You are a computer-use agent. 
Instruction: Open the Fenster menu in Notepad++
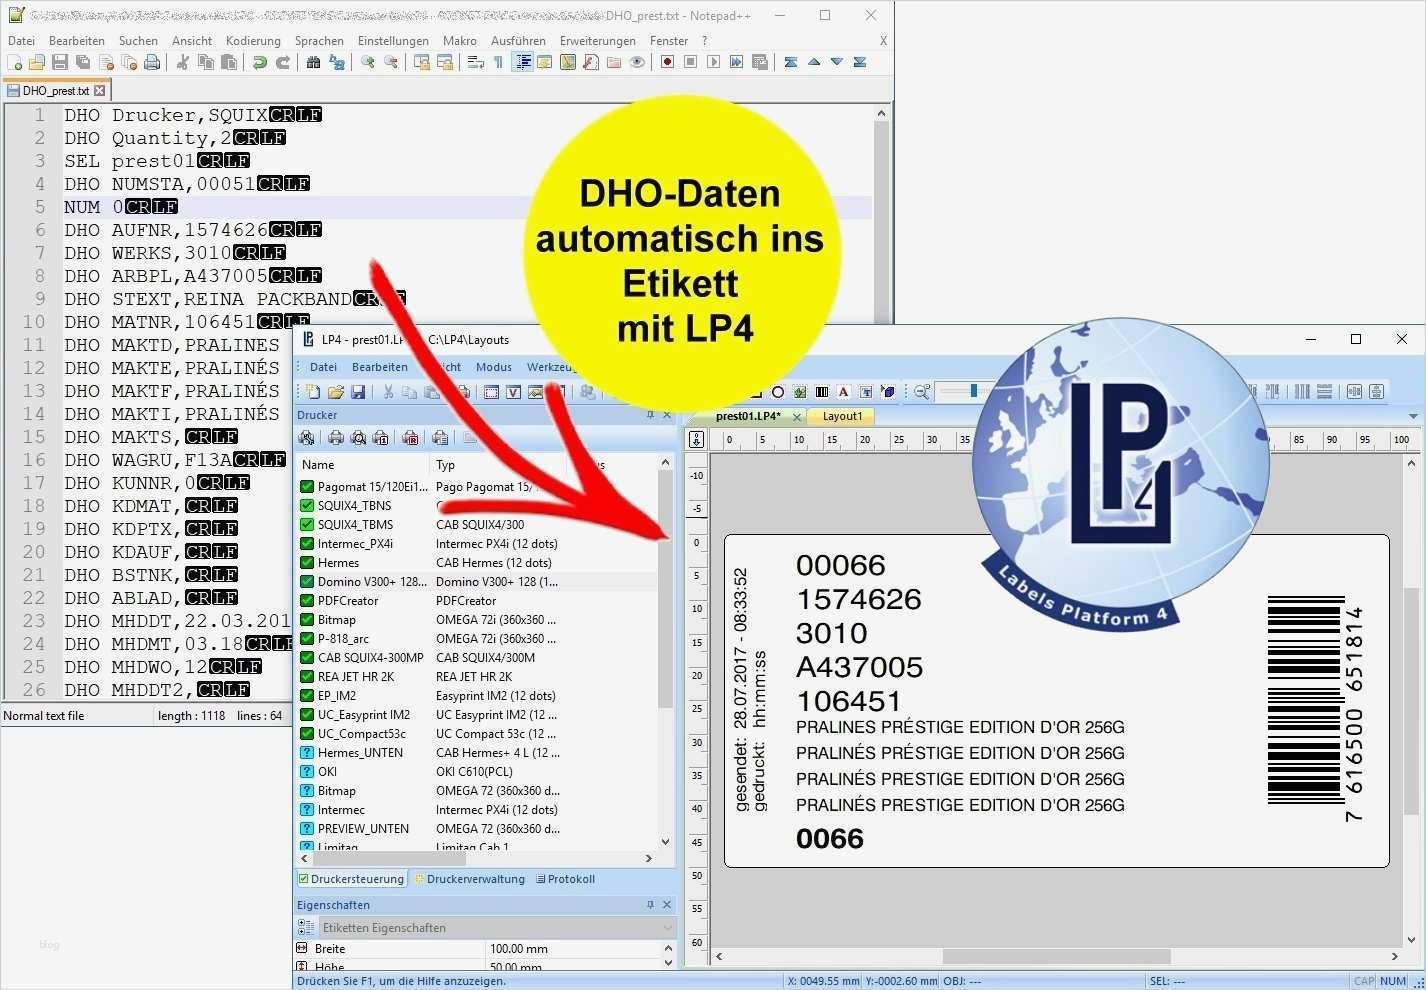point(669,41)
